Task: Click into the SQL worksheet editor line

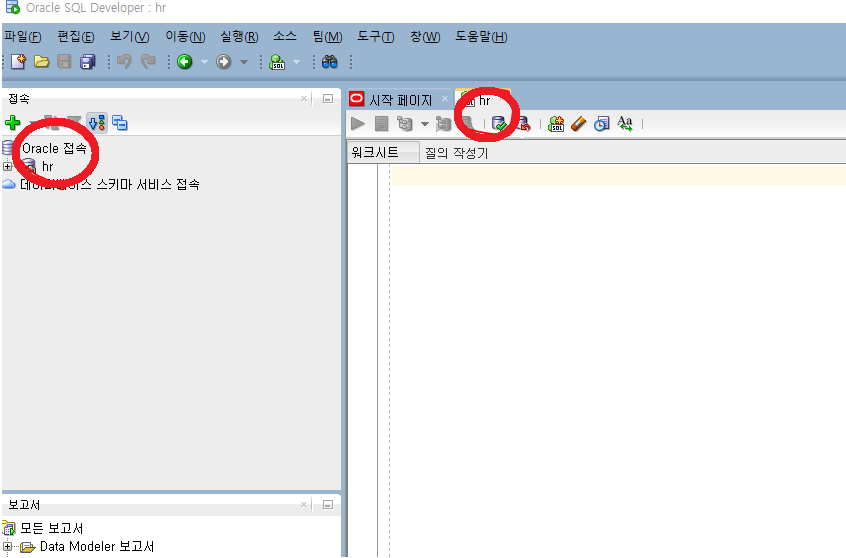Action: tap(618, 175)
